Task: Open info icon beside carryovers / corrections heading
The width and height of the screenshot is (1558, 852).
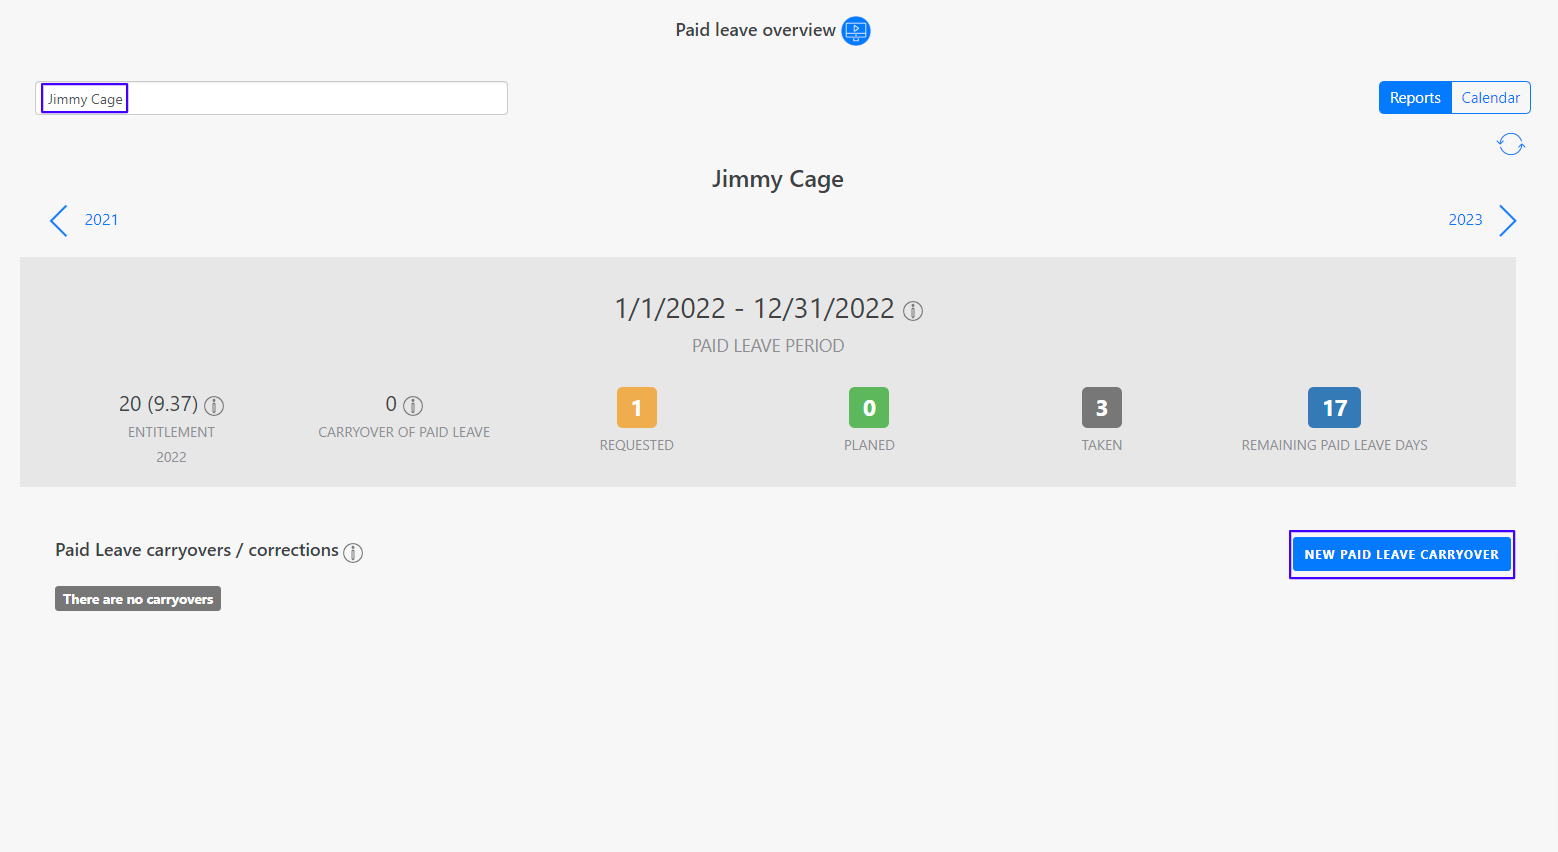Action: (x=353, y=553)
